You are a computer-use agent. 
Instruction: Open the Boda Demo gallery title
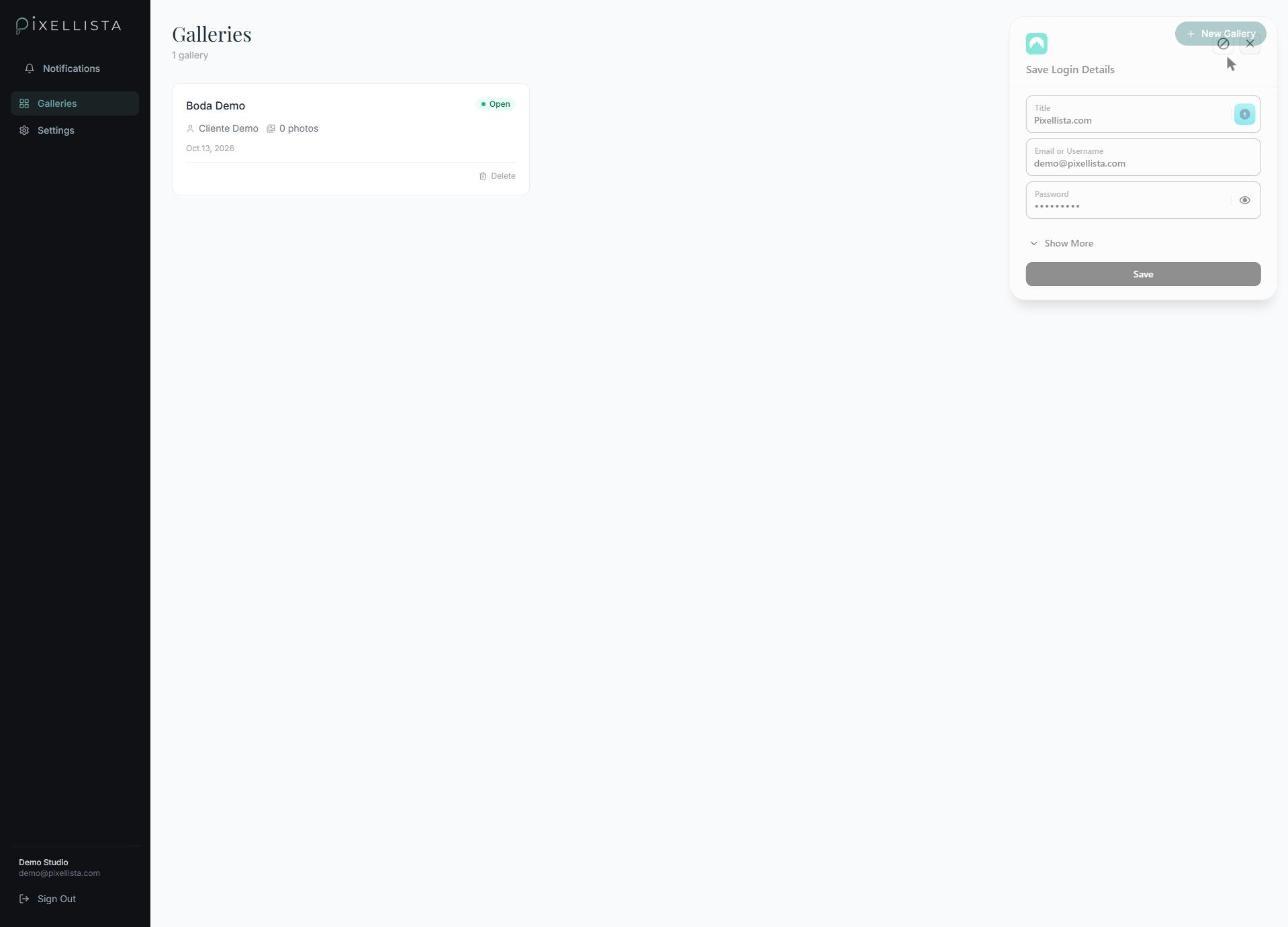(215, 106)
